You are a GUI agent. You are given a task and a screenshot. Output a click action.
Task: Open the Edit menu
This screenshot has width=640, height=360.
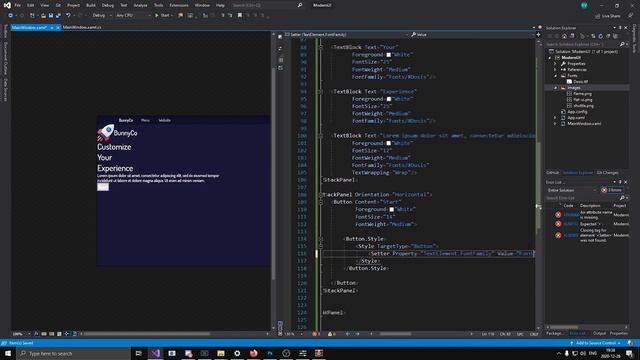[x=31, y=5]
